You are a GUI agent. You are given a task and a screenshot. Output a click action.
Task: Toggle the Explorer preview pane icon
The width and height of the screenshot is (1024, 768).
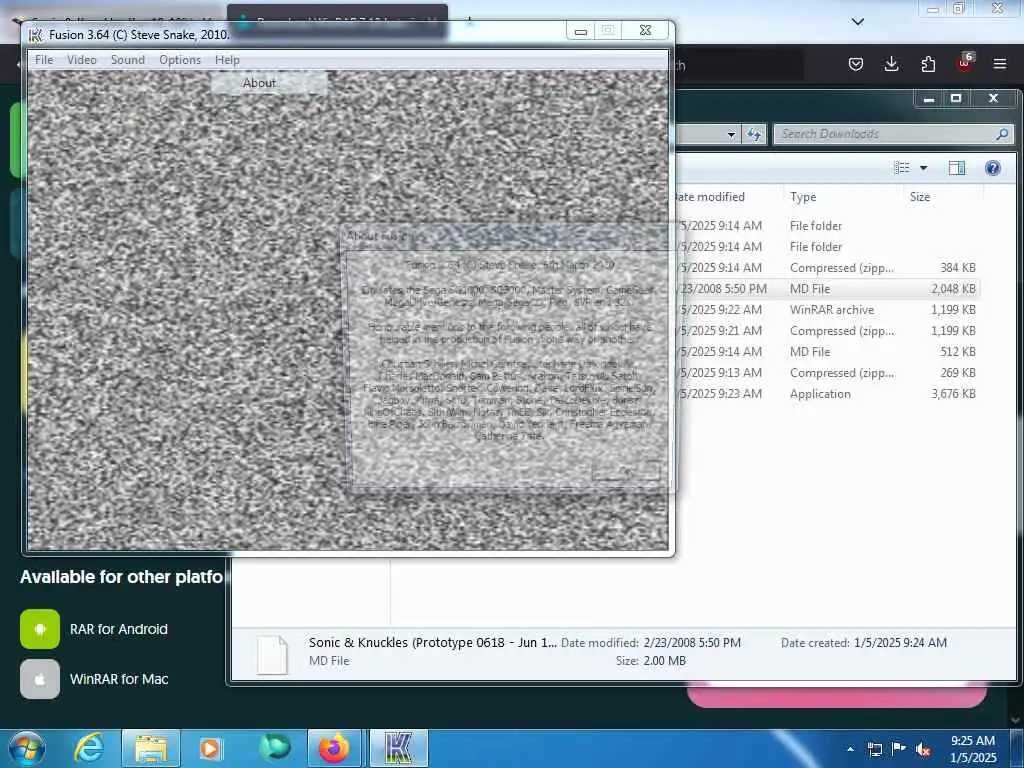(x=957, y=168)
